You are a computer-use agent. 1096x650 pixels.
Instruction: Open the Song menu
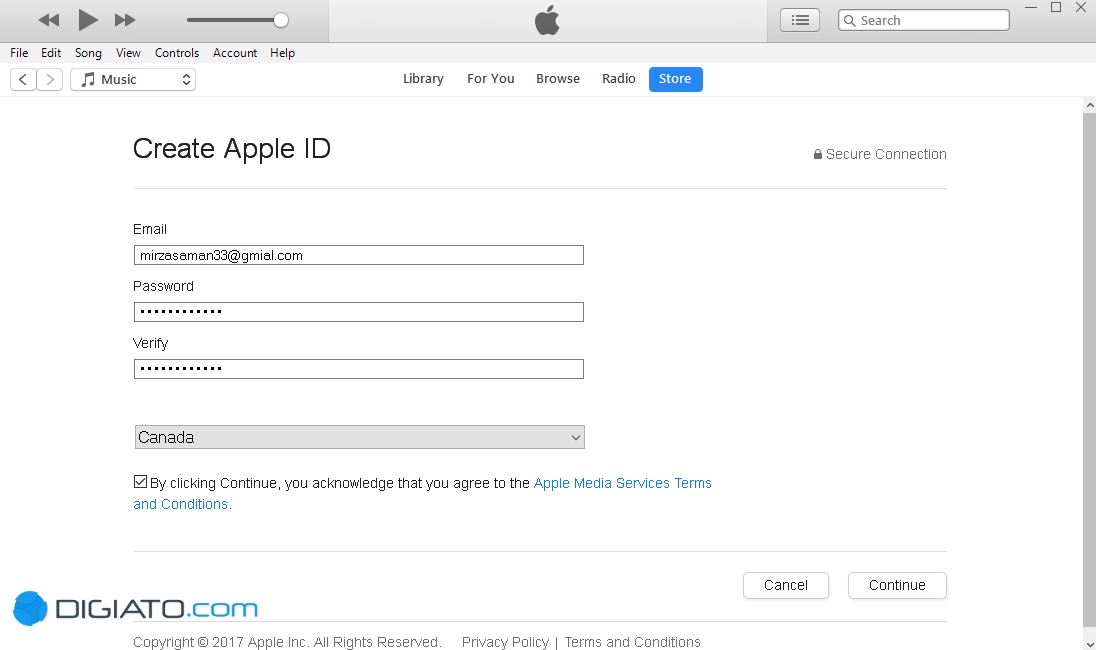[88, 53]
